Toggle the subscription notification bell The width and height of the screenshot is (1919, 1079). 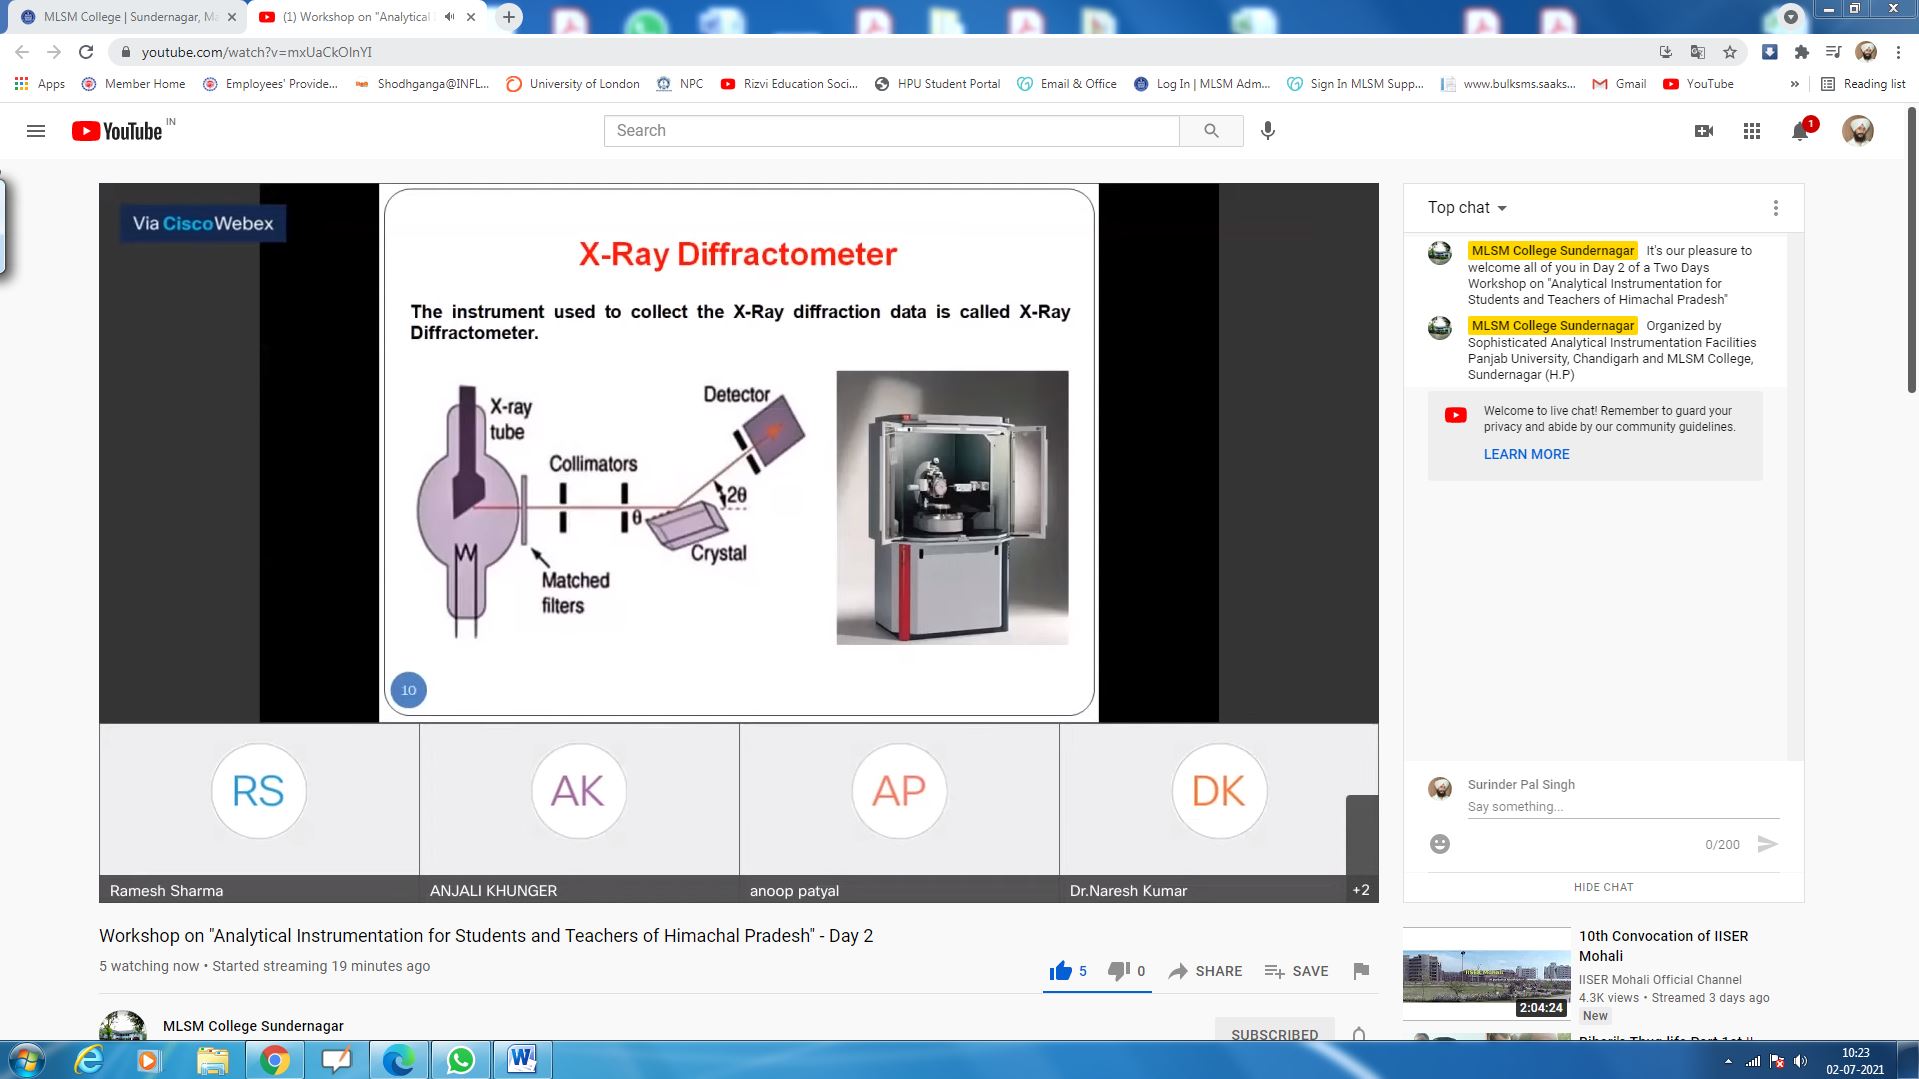click(x=1359, y=1034)
